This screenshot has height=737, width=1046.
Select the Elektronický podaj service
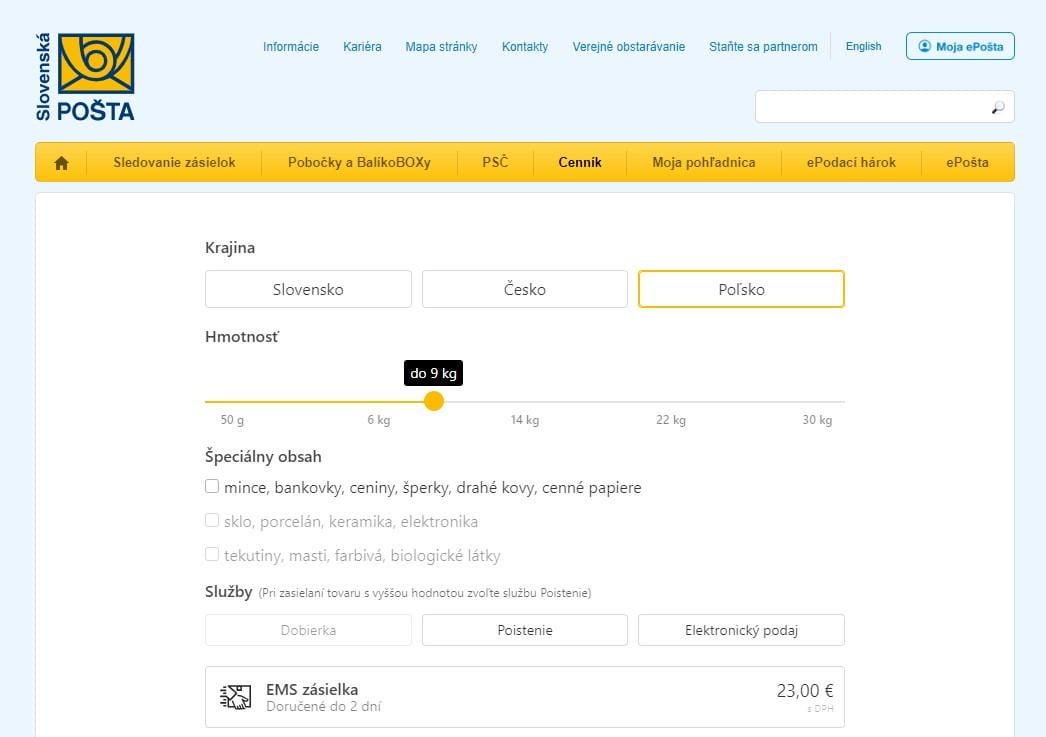[x=741, y=630]
